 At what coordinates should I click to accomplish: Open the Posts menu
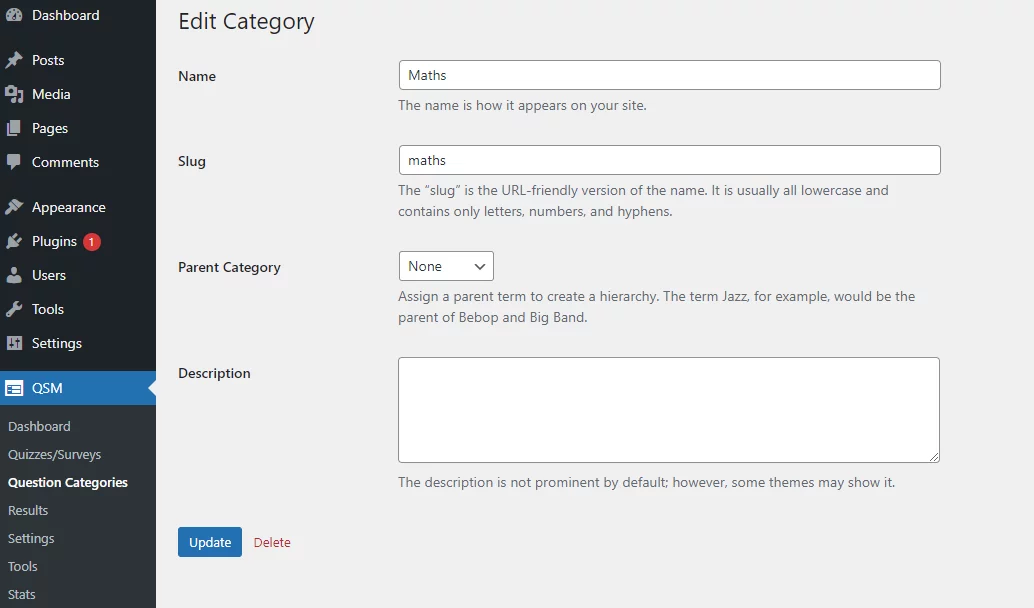[x=78, y=60]
